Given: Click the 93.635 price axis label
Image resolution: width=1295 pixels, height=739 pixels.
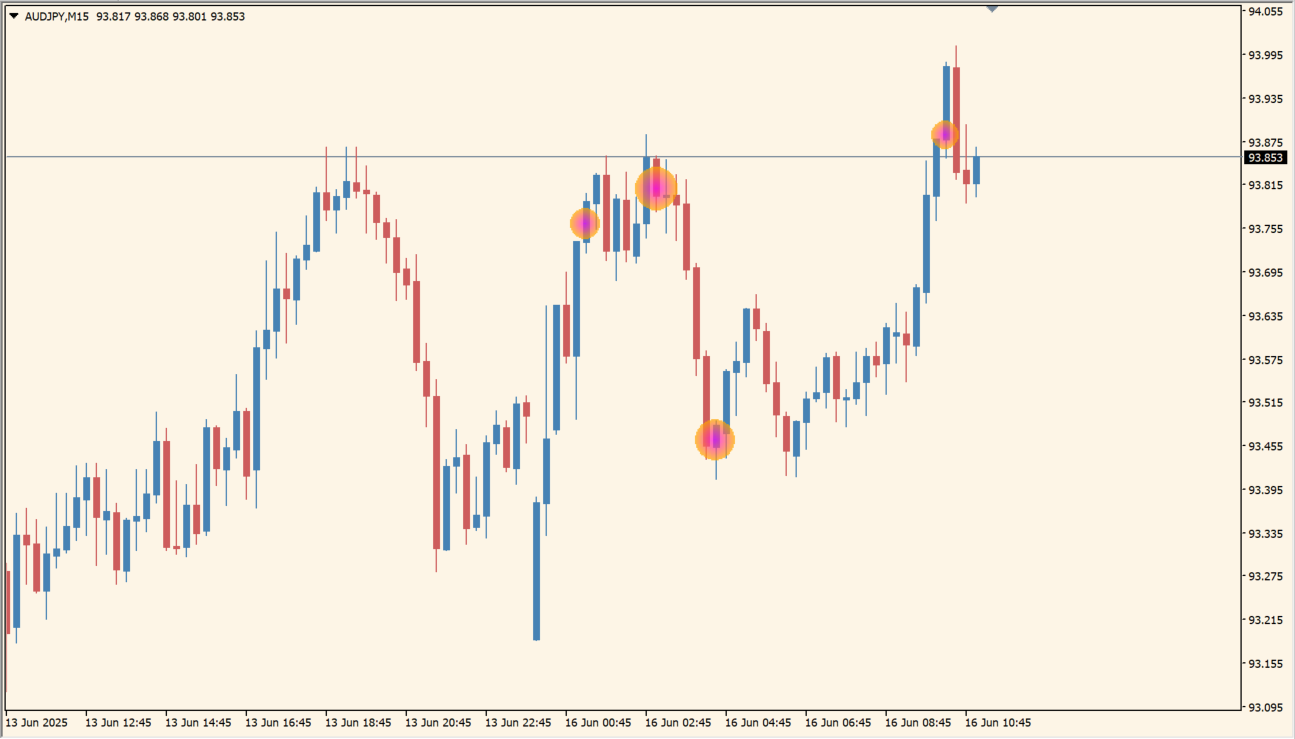Looking at the screenshot, I should point(1265,317).
